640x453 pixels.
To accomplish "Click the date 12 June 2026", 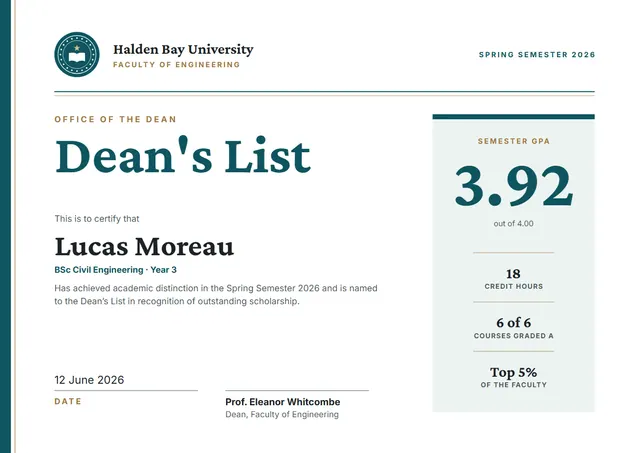I will click(x=89, y=380).
